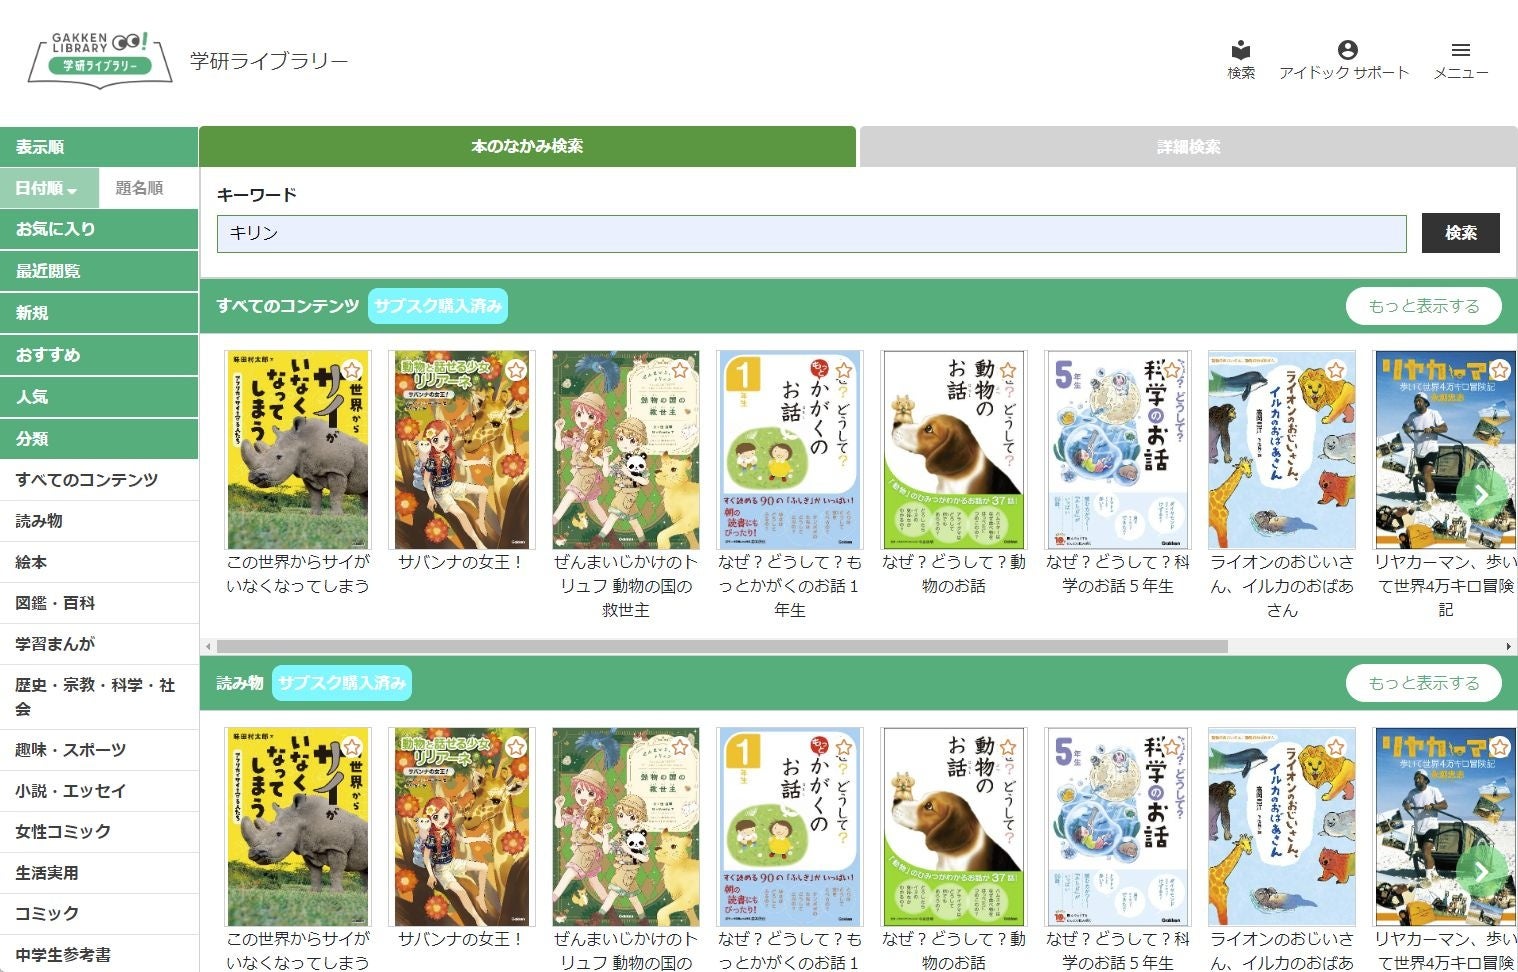This screenshot has width=1518, height=972.
Task: Click サブスク購入済み badge beside 読み物
Action: 342,683
